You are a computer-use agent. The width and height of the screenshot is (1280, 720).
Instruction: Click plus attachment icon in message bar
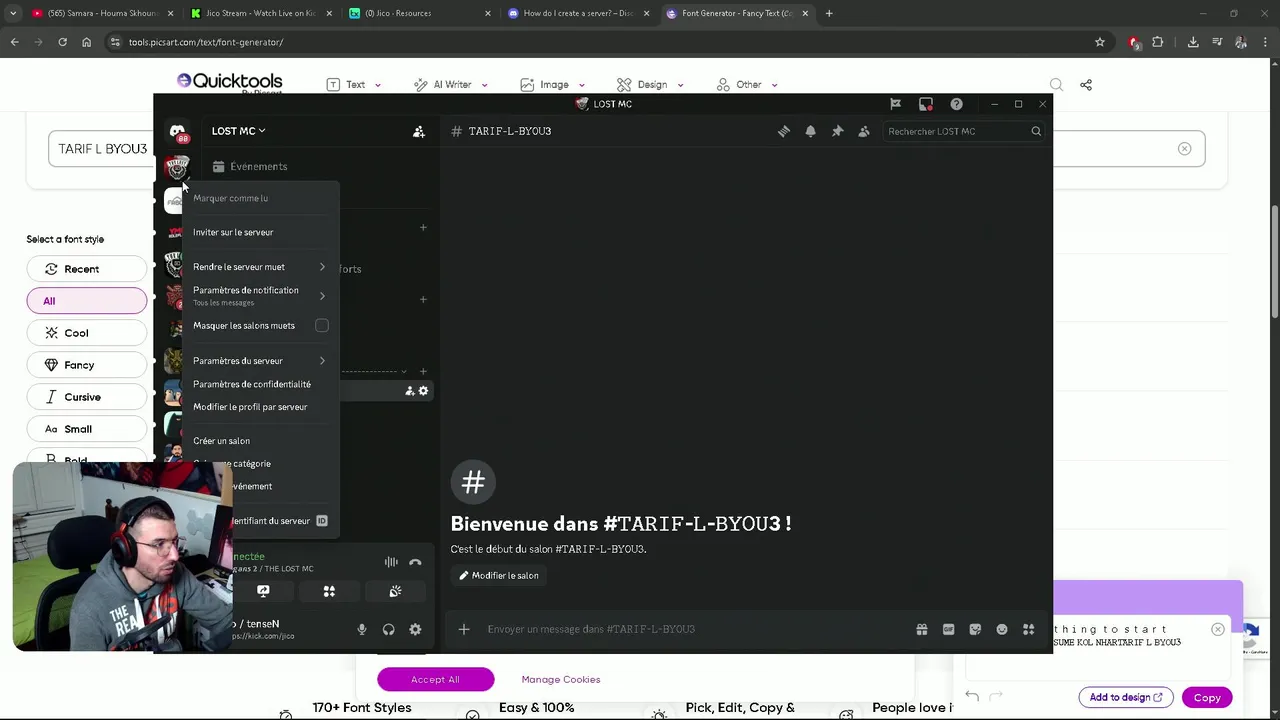pos(464,629)
